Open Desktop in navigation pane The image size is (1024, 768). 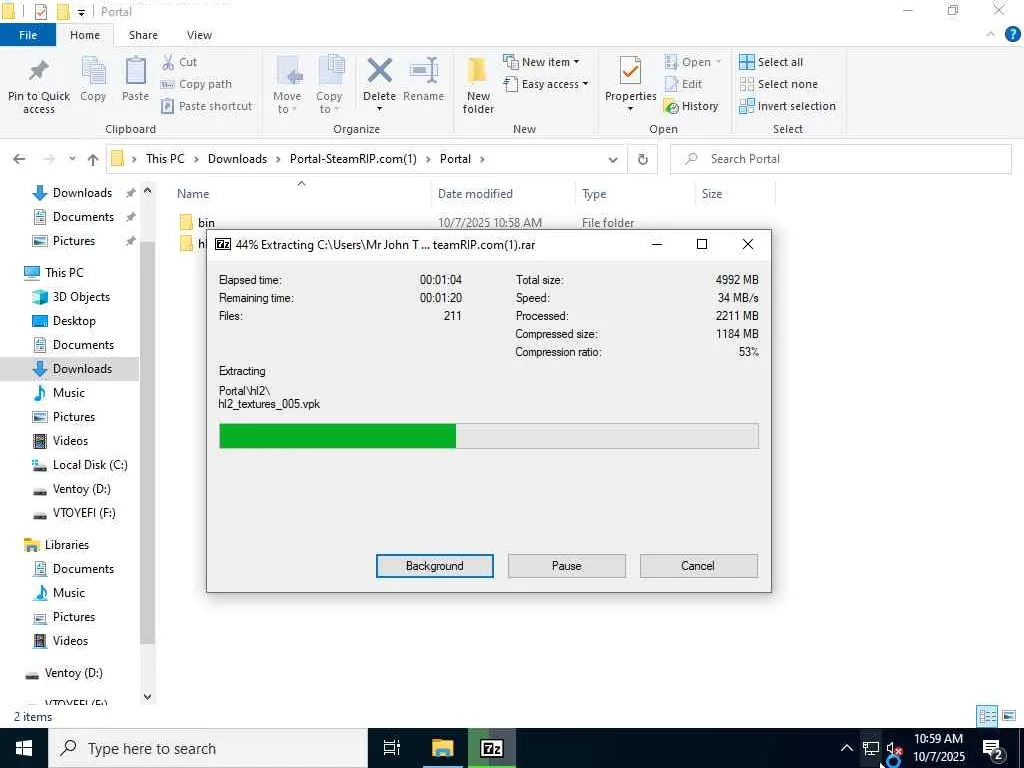[74, 321]
